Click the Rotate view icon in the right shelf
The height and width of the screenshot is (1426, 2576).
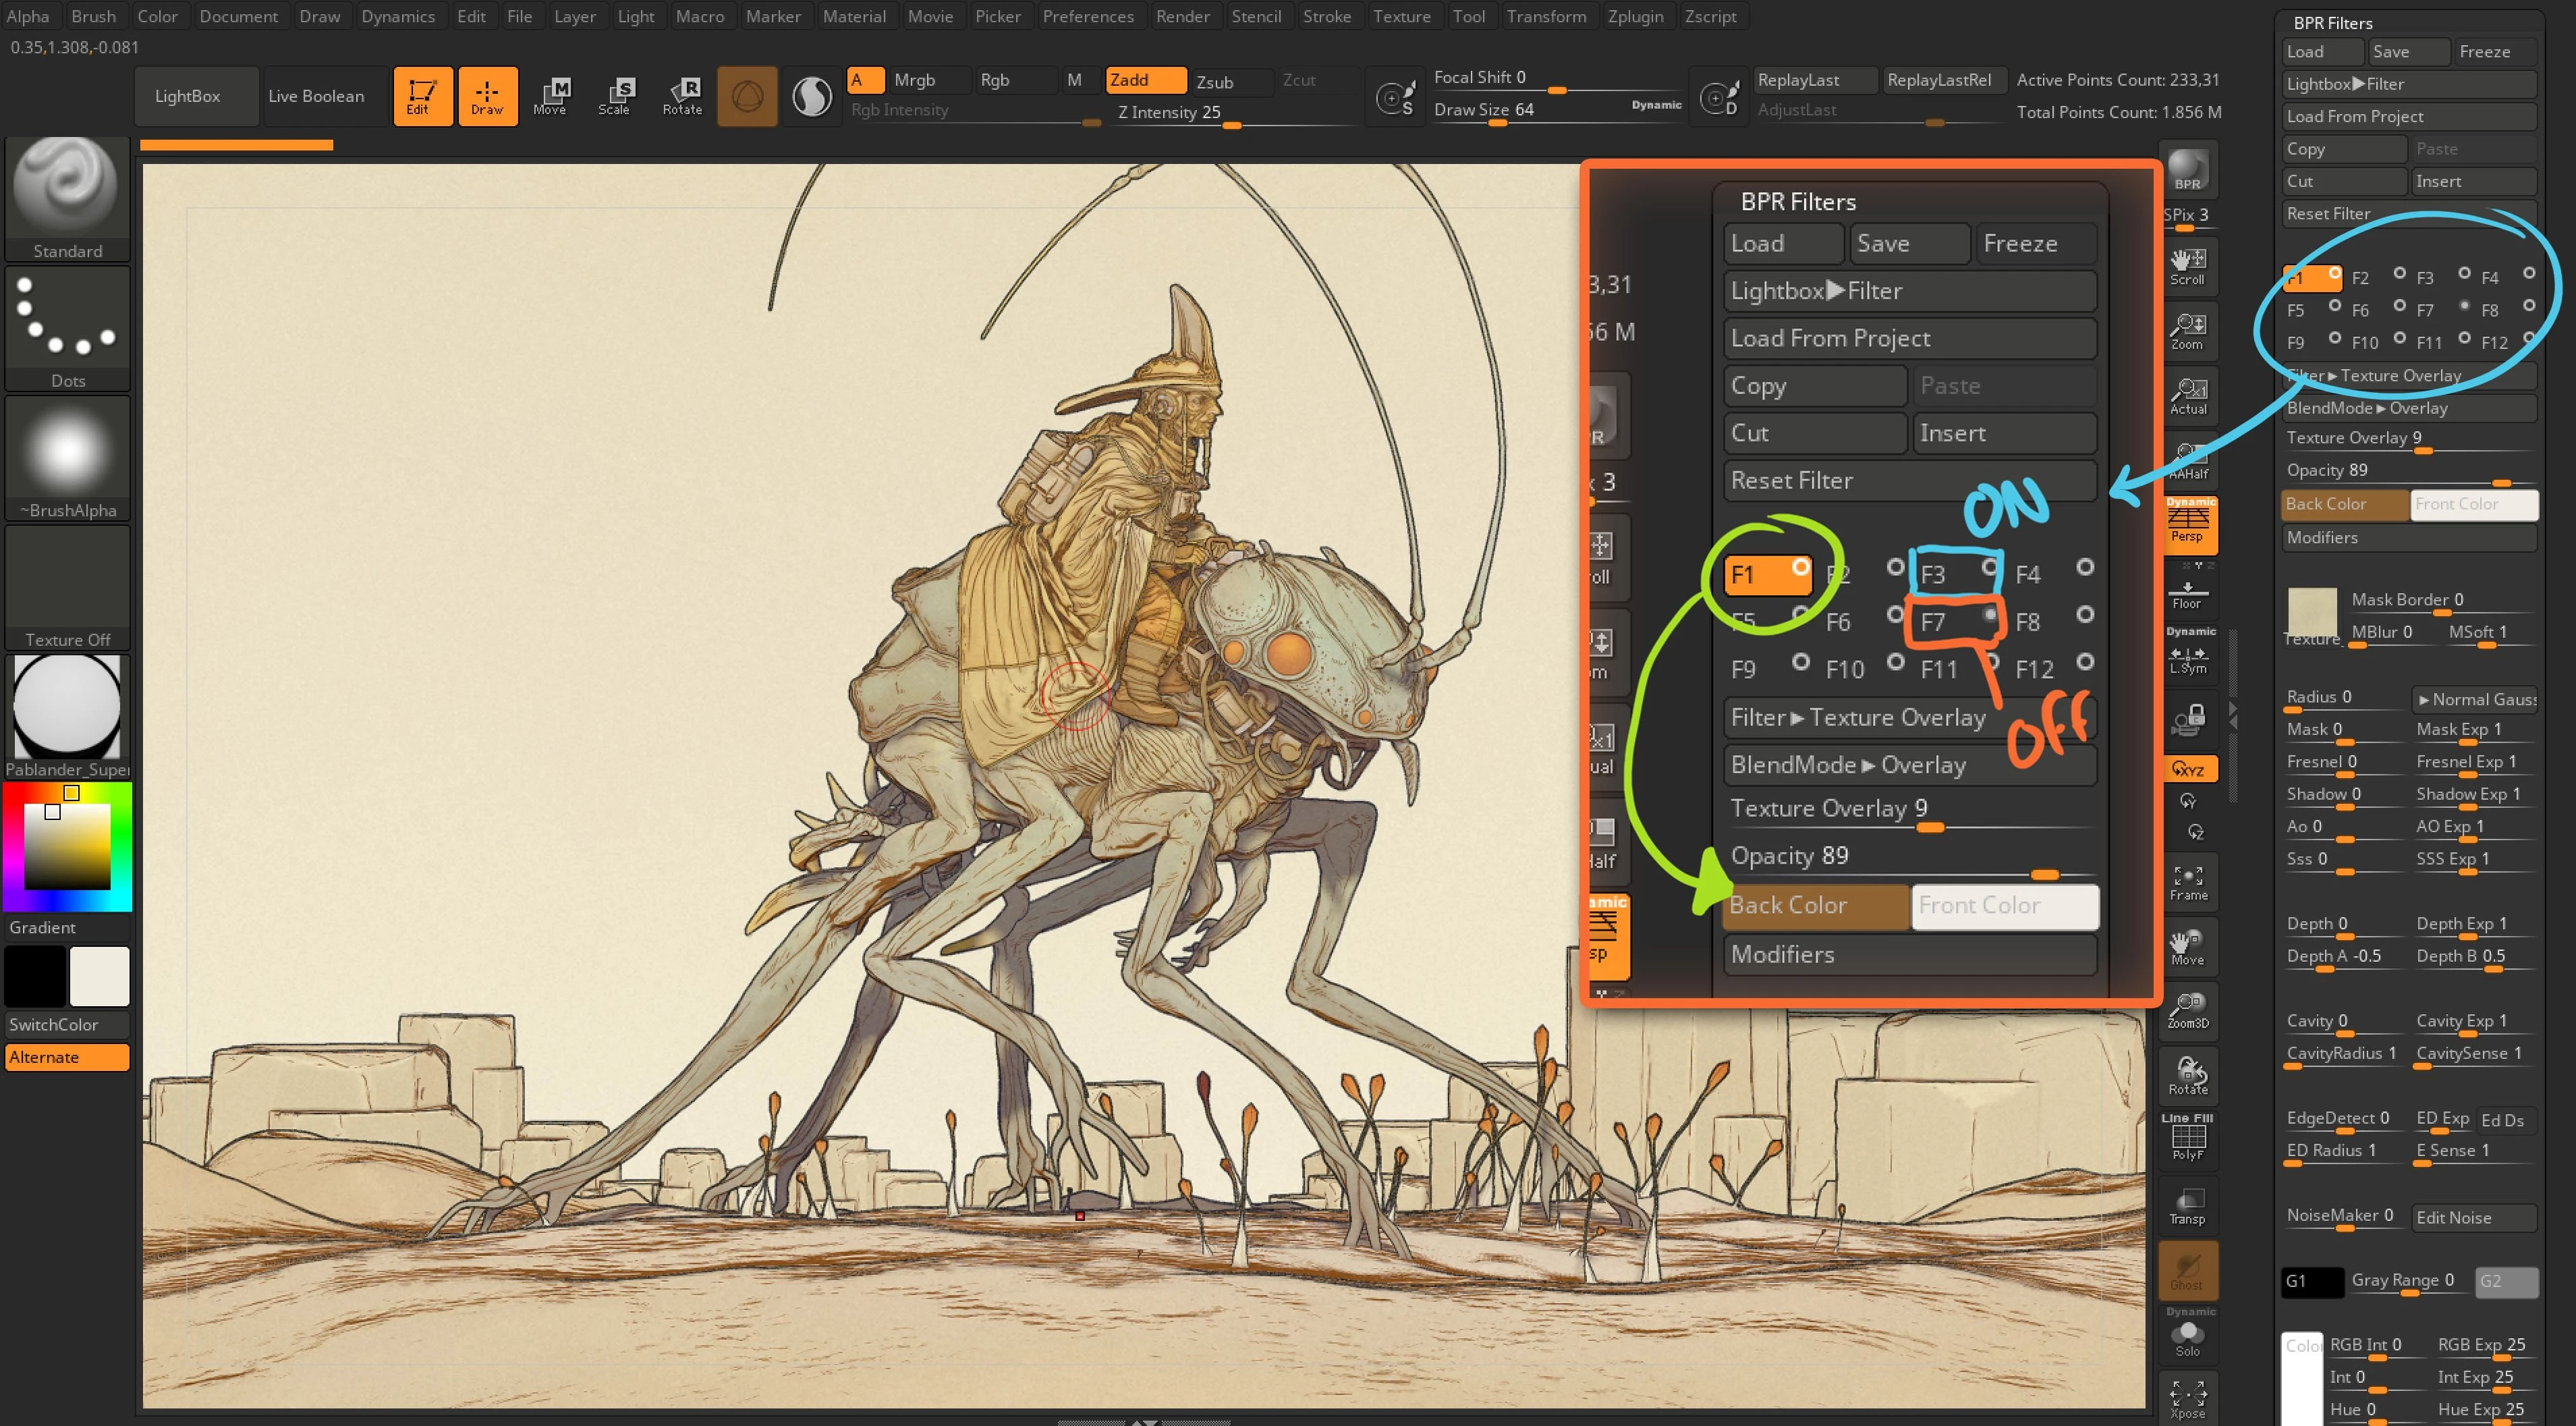[2188, 1077]
